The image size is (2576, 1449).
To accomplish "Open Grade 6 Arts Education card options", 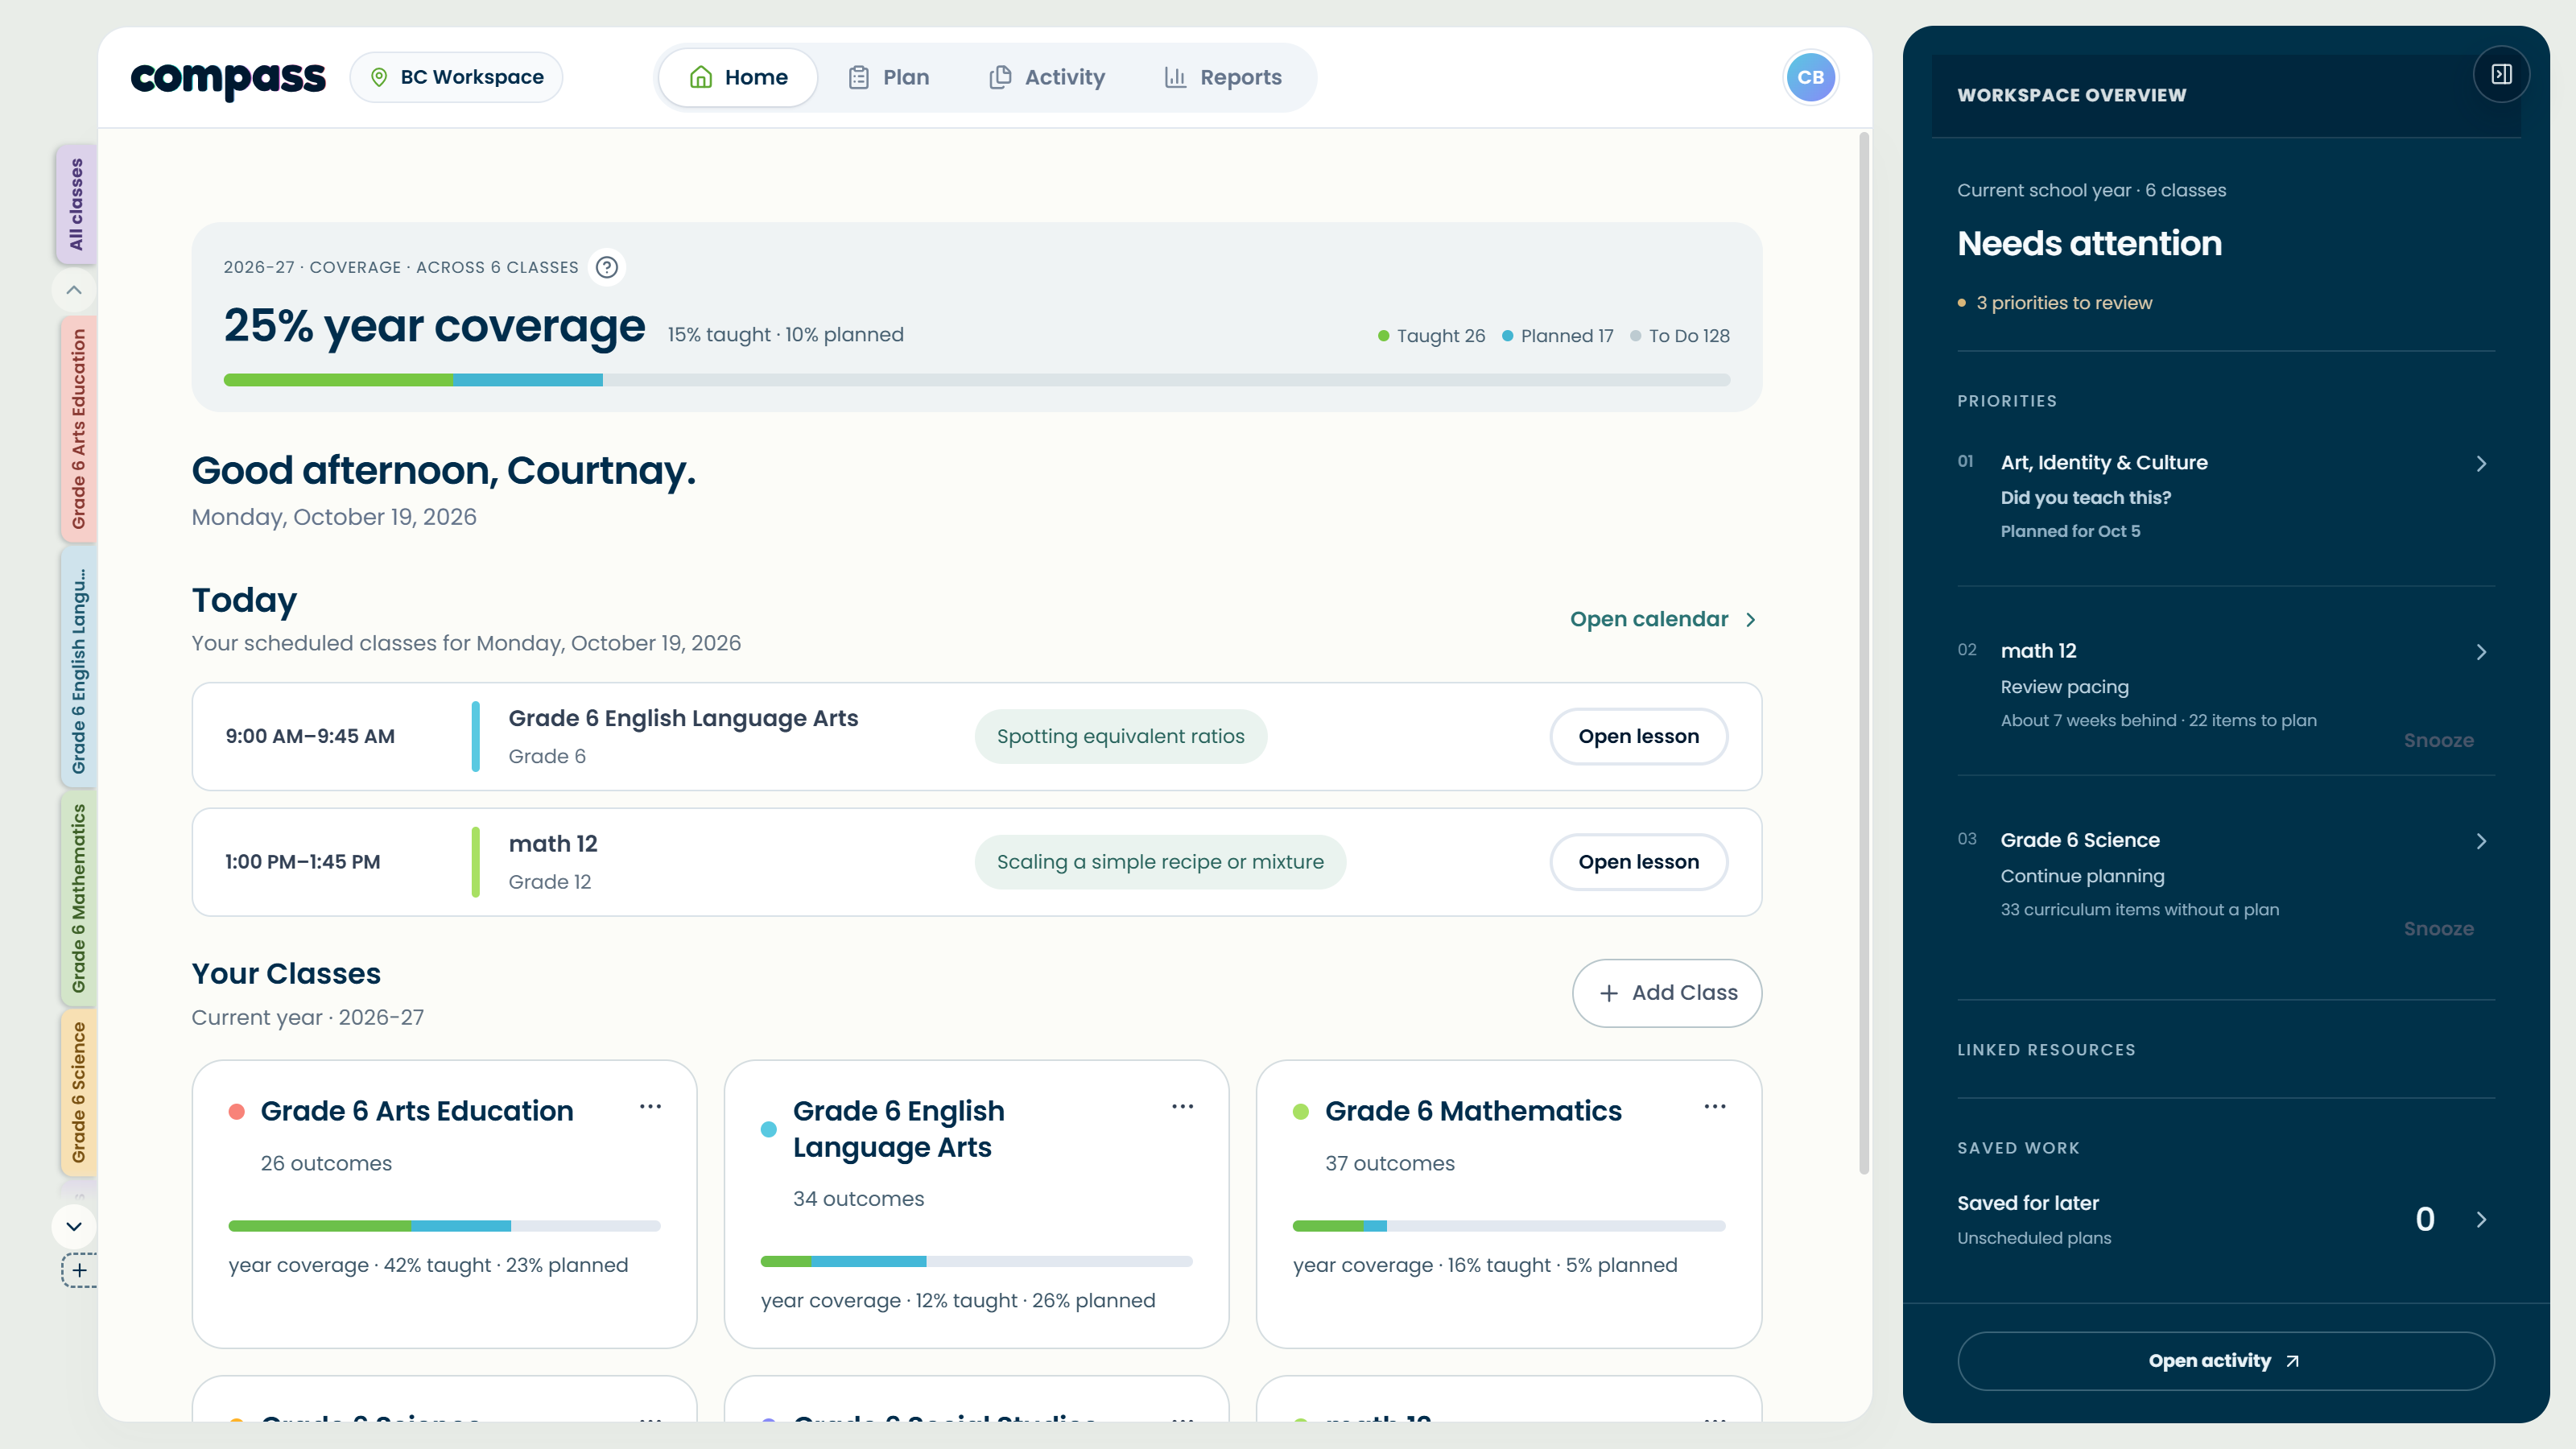I will coord(650,1106).
